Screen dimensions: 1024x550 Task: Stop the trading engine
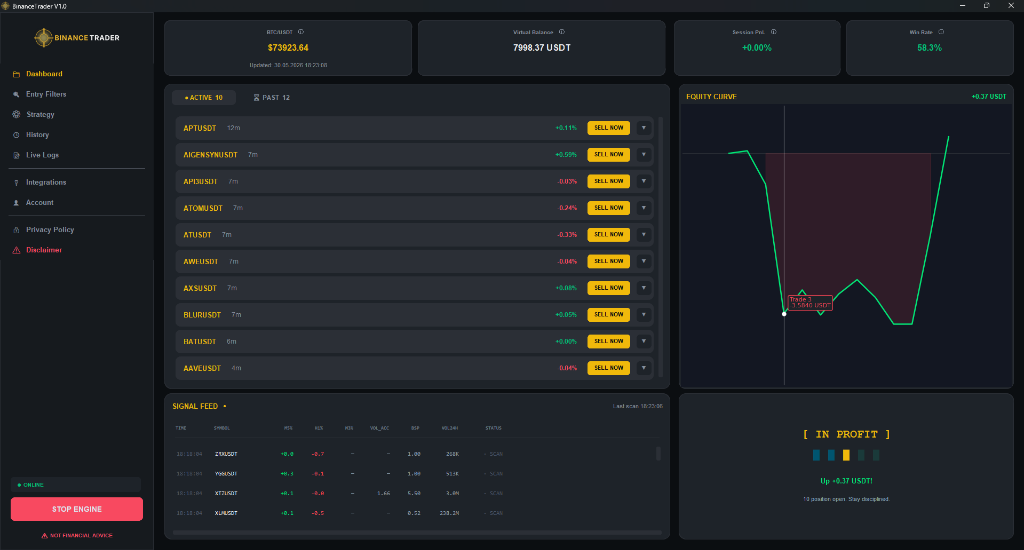(76, 509)
